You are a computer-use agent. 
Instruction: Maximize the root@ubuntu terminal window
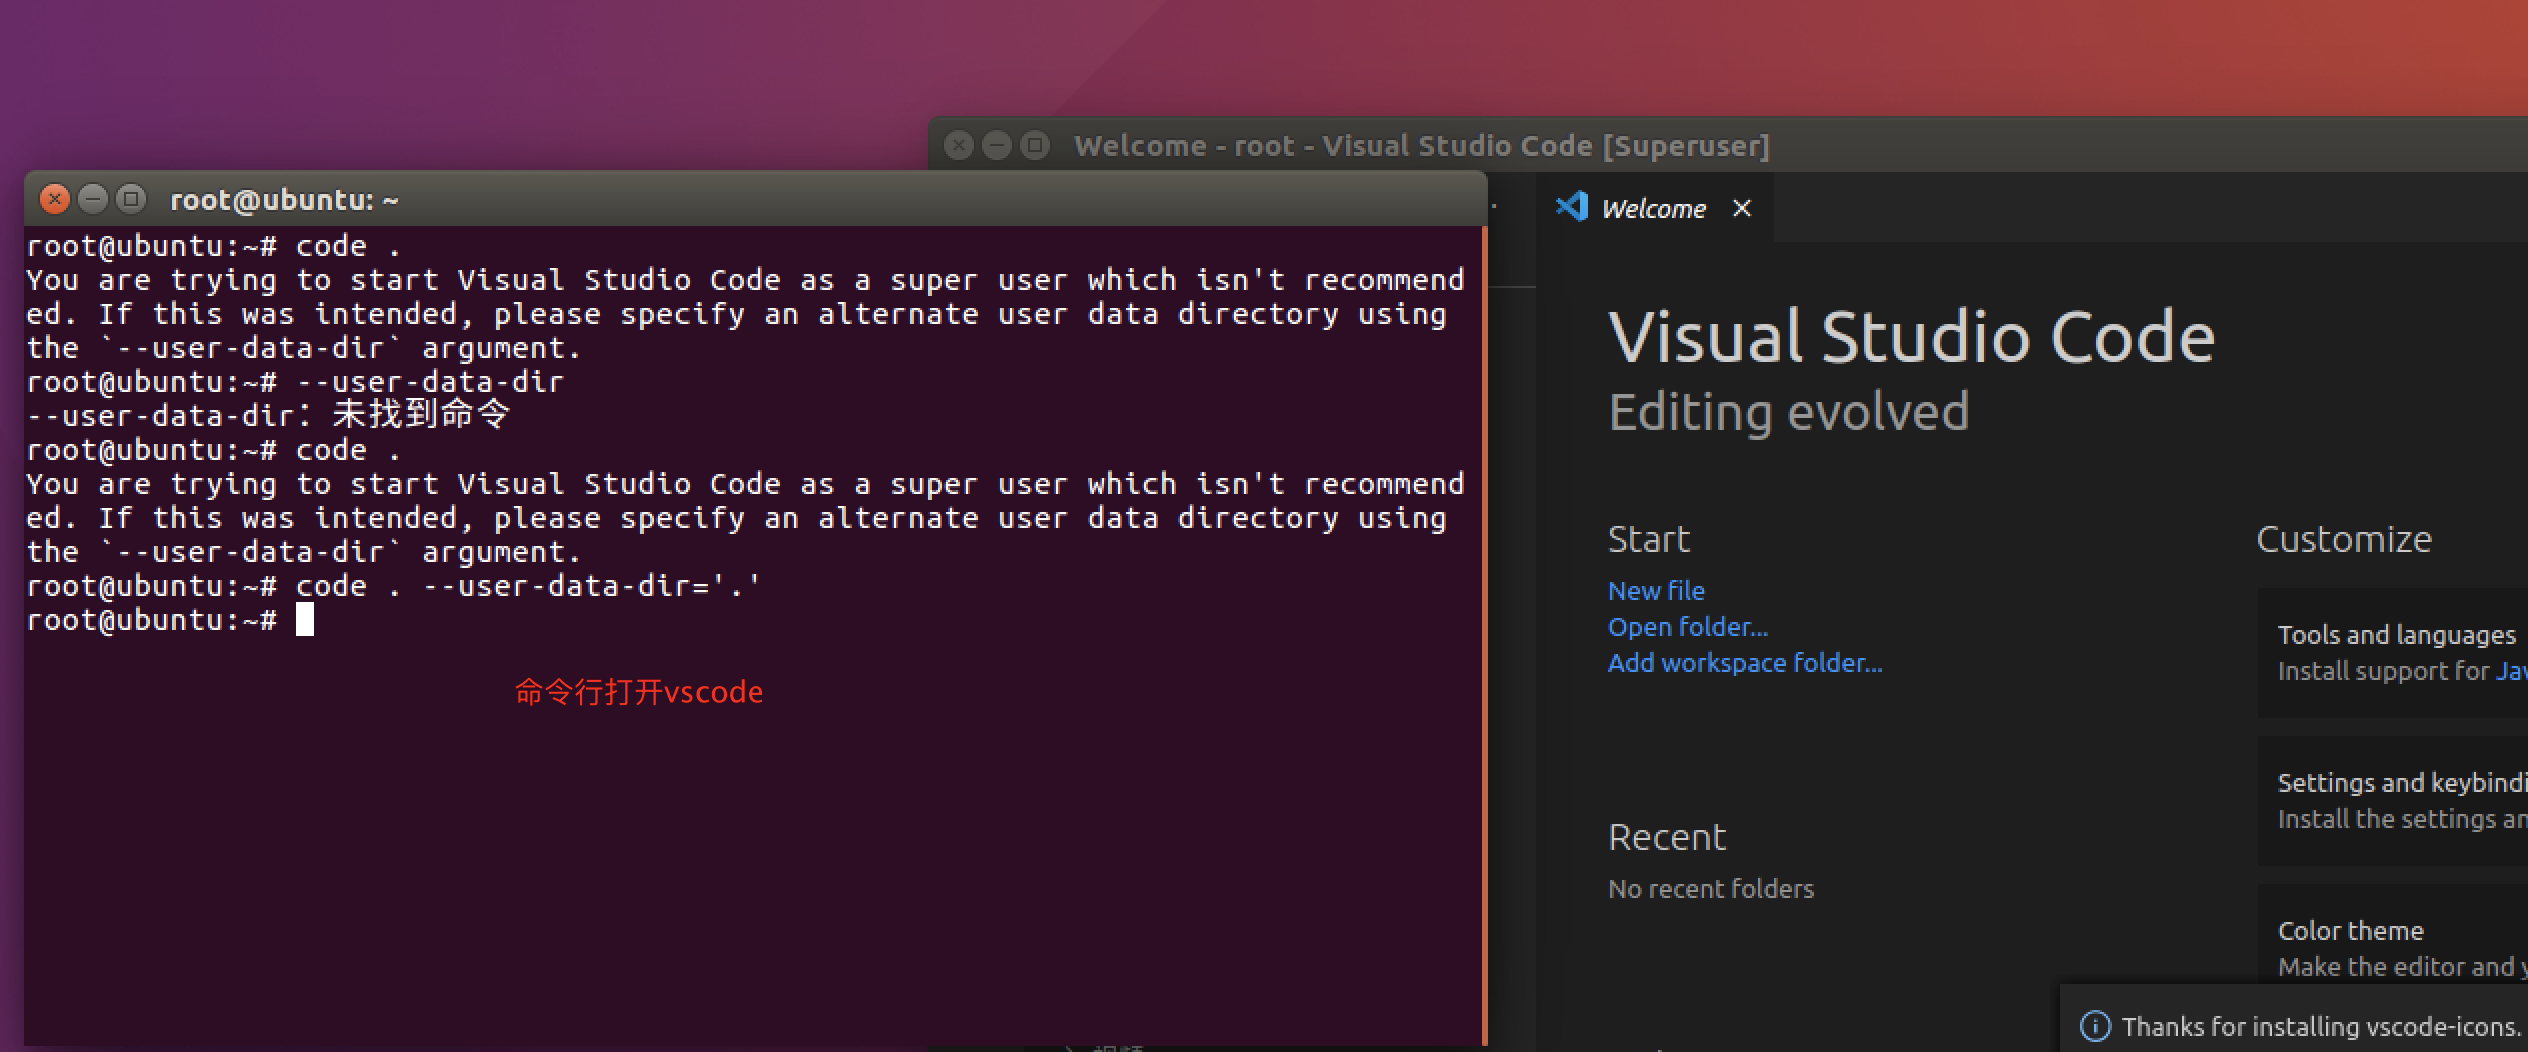click(x=131, y=199)
